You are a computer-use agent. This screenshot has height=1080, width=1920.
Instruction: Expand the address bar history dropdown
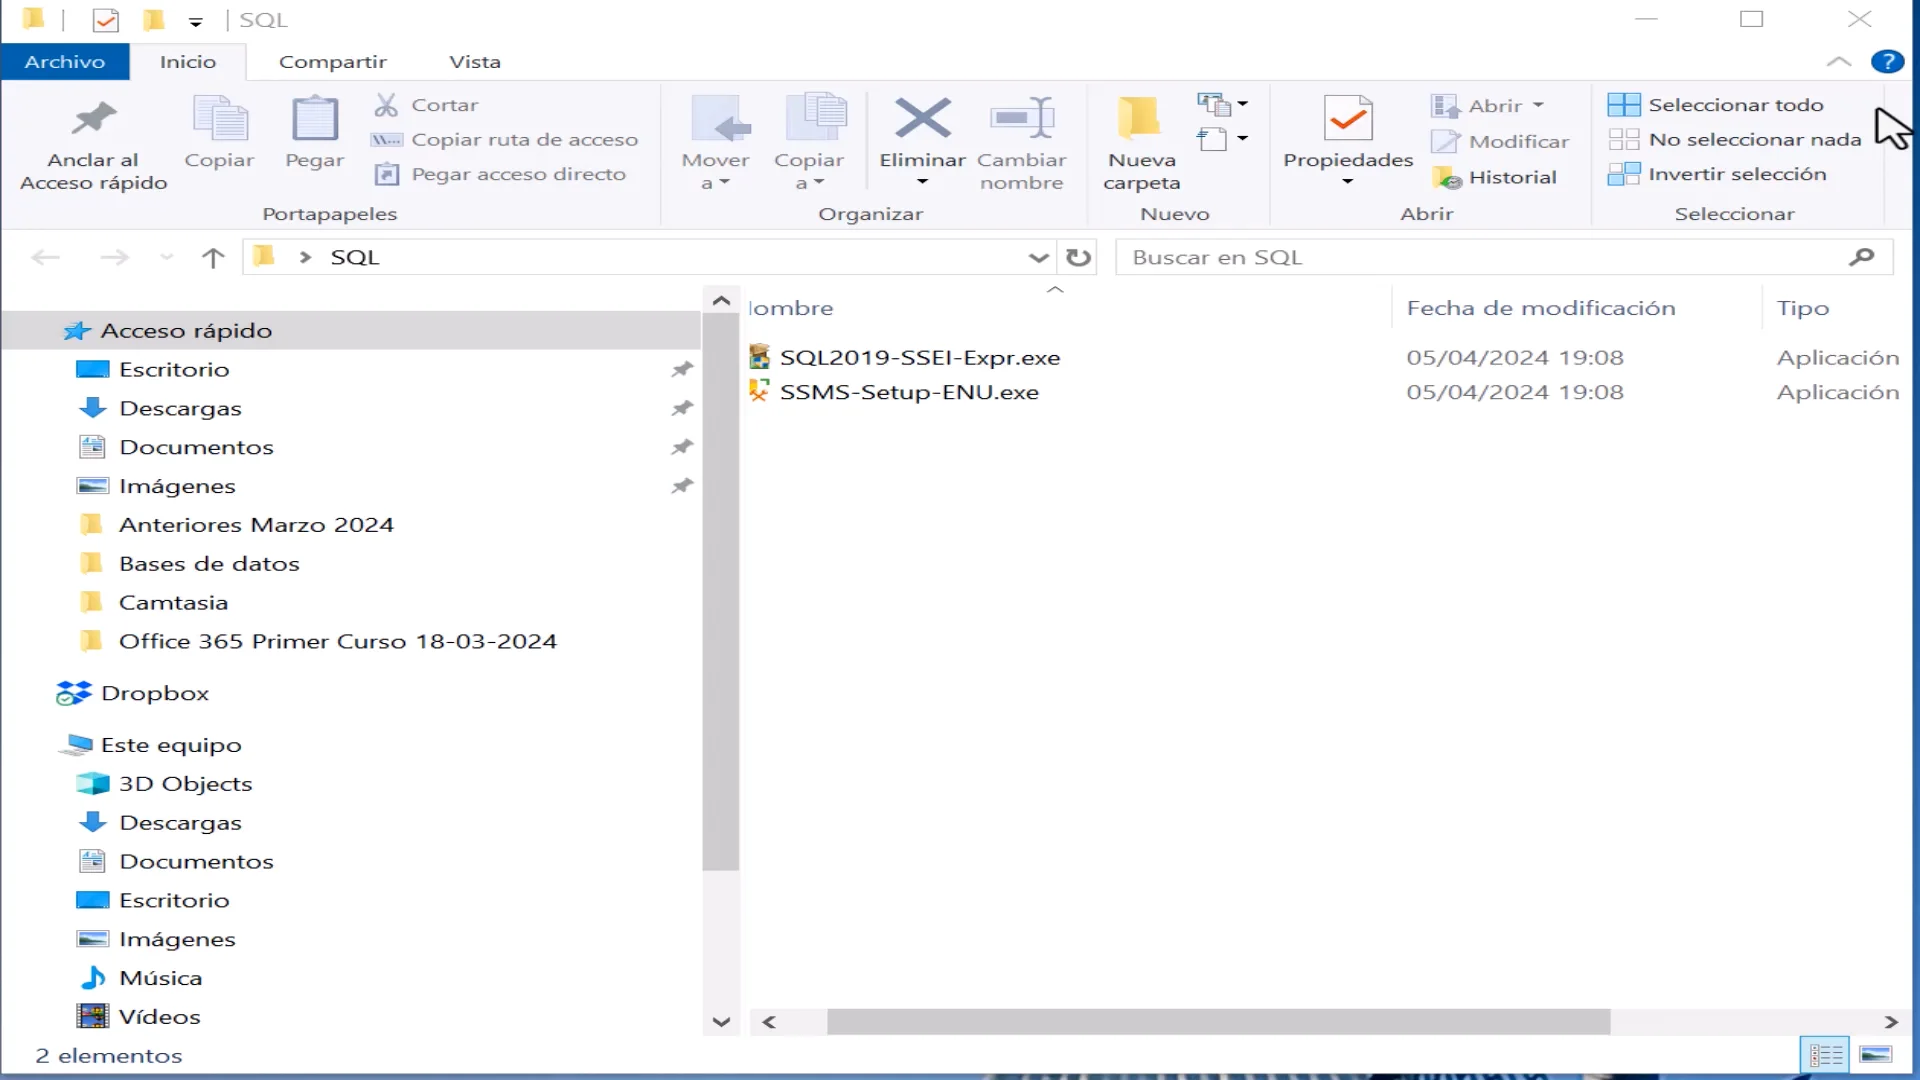pos(1038,257)
